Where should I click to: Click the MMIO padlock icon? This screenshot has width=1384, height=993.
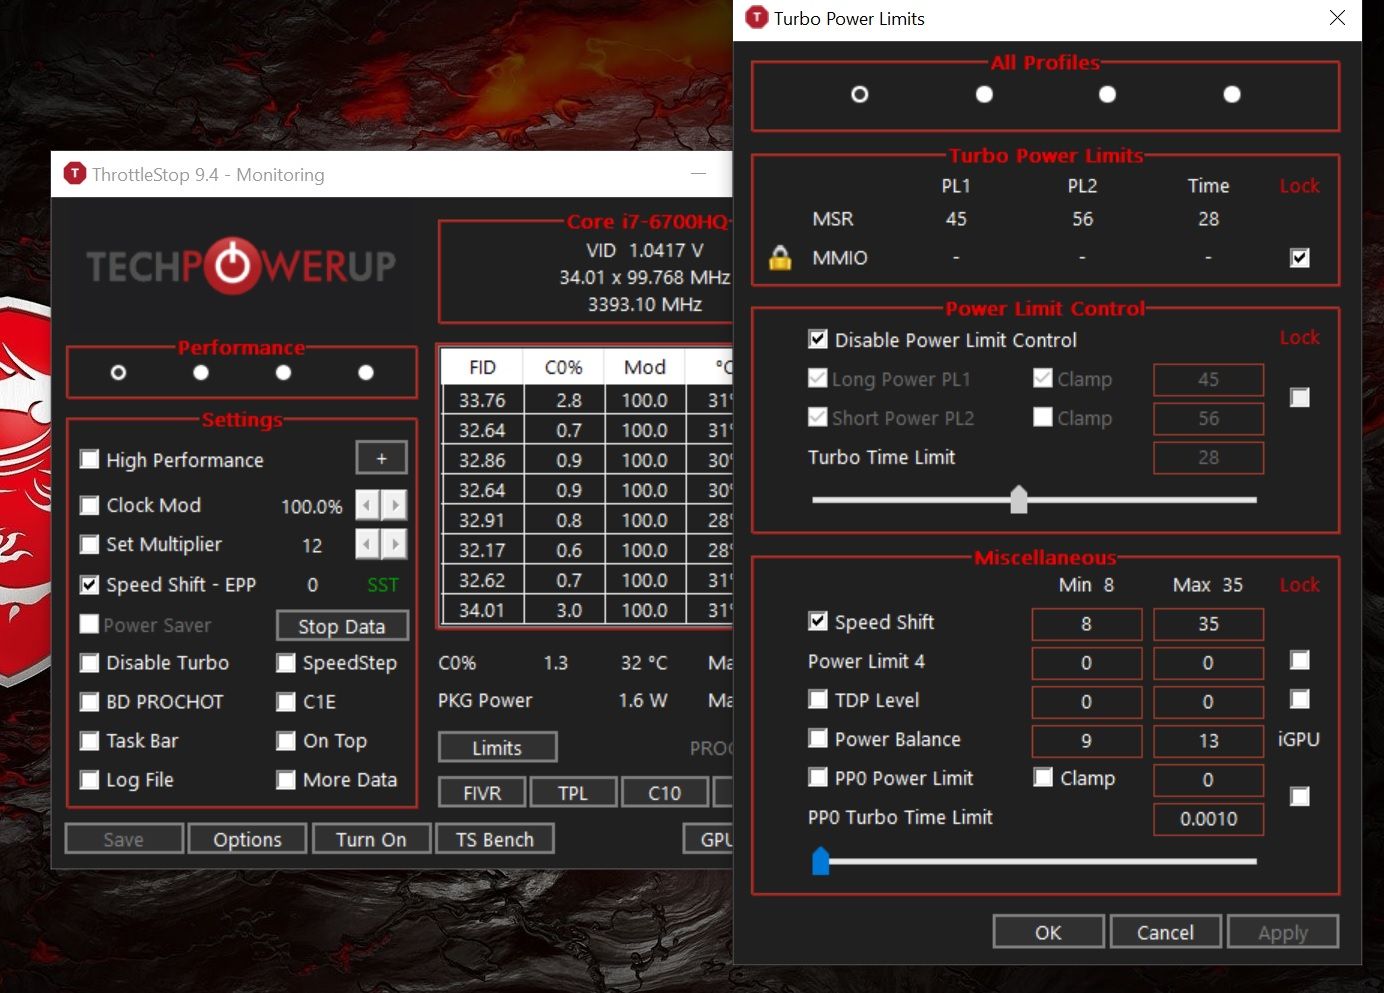[x=780, y=257]
